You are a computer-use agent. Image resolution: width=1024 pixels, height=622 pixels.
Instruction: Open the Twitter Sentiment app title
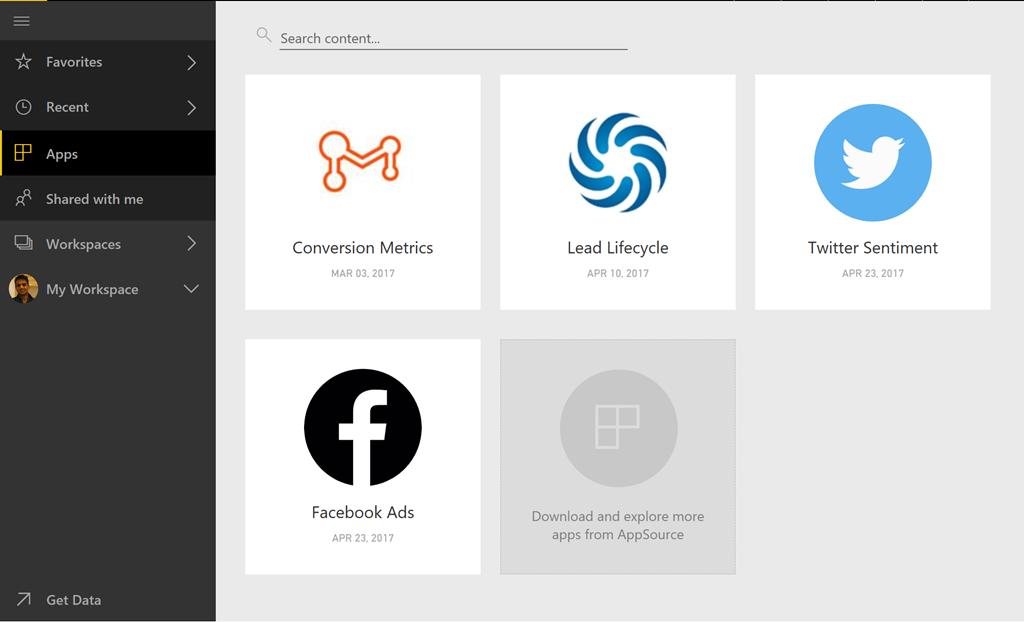click(872, 248)
